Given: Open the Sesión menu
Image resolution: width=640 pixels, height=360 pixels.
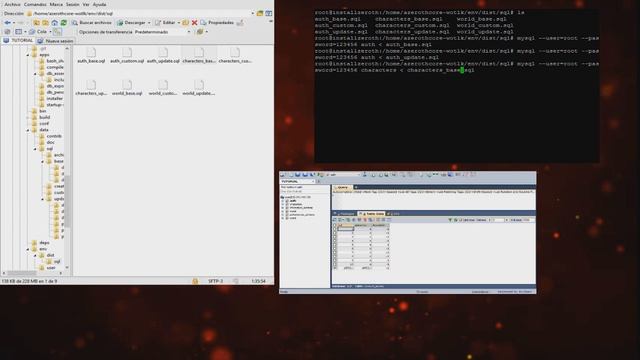Looking at the screenshot, I should click(x=73, y=4).
